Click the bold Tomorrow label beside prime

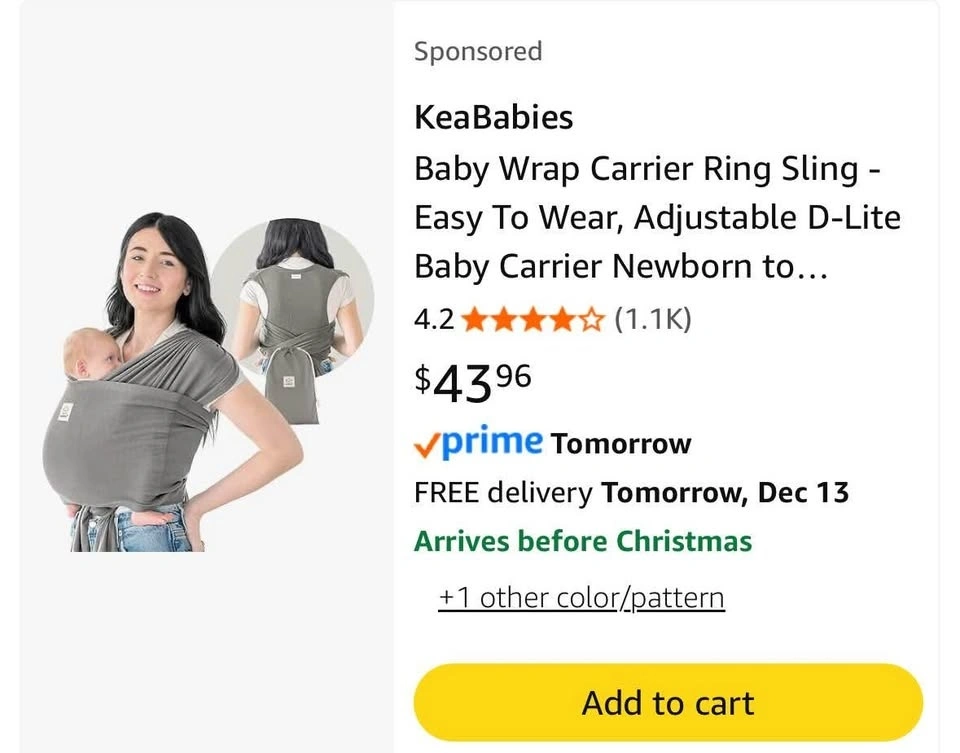[620, 443]
